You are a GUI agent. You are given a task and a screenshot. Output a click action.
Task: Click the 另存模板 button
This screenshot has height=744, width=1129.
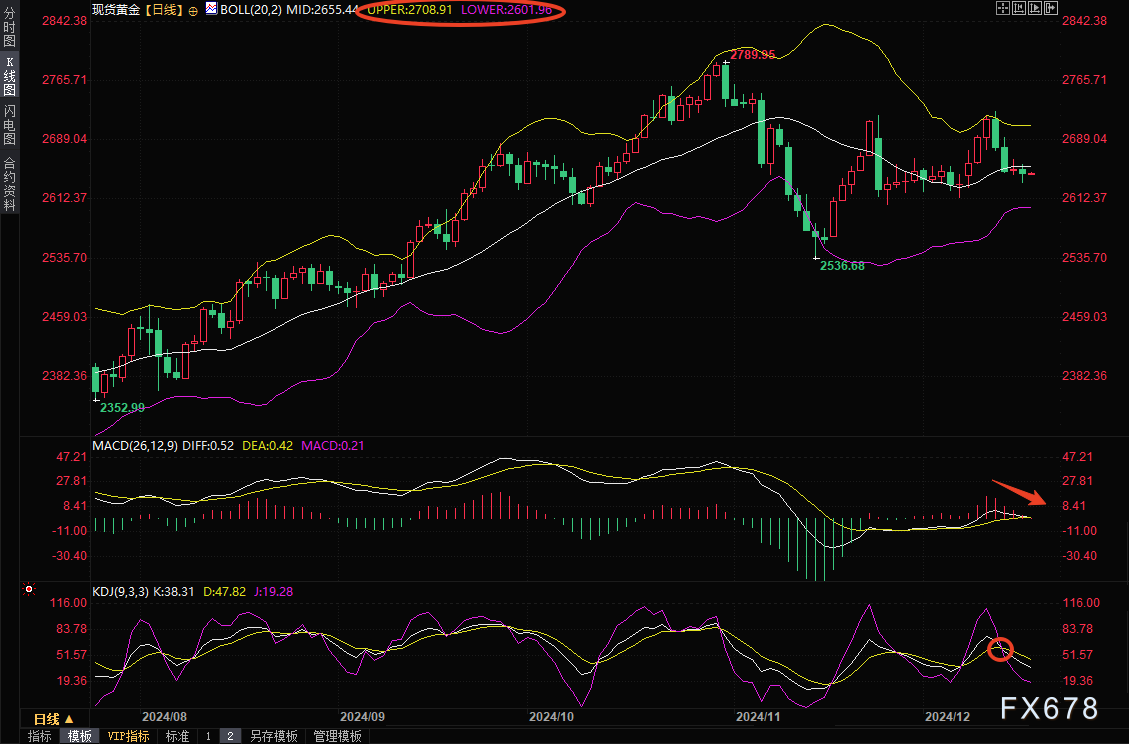(273, 736)
